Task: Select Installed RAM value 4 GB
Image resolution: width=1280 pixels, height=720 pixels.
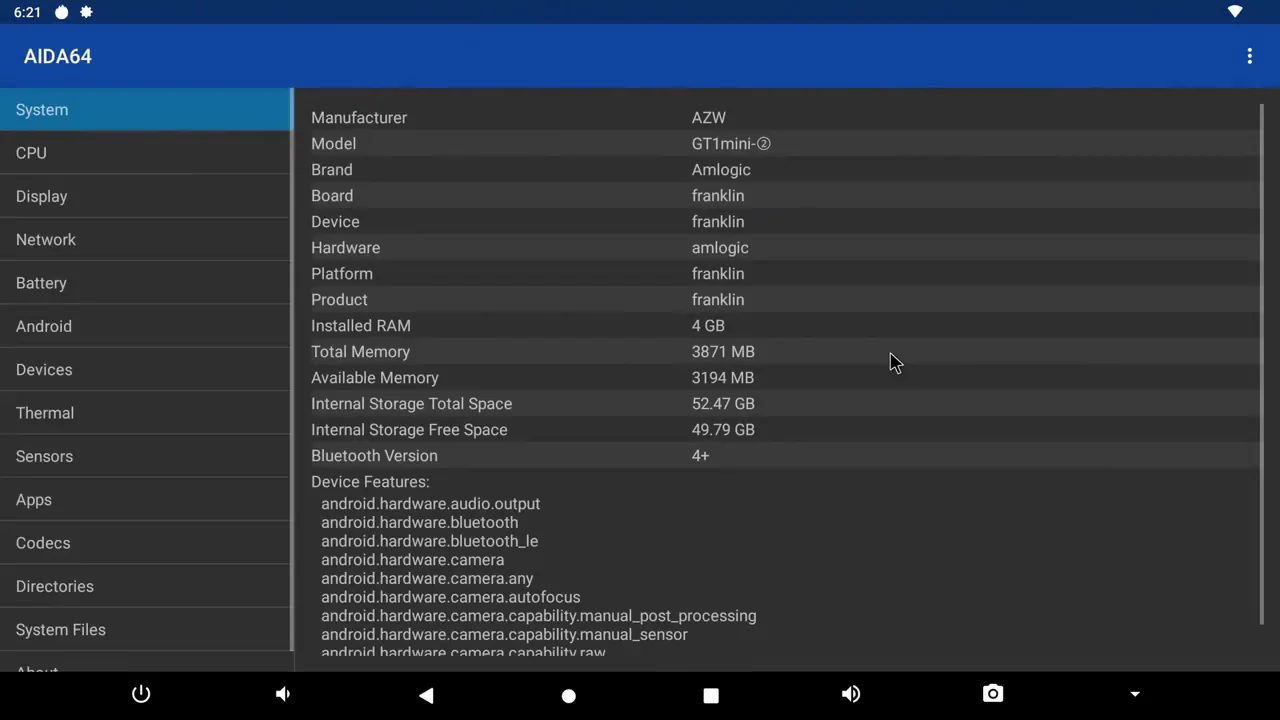Action: pos(708,326)
